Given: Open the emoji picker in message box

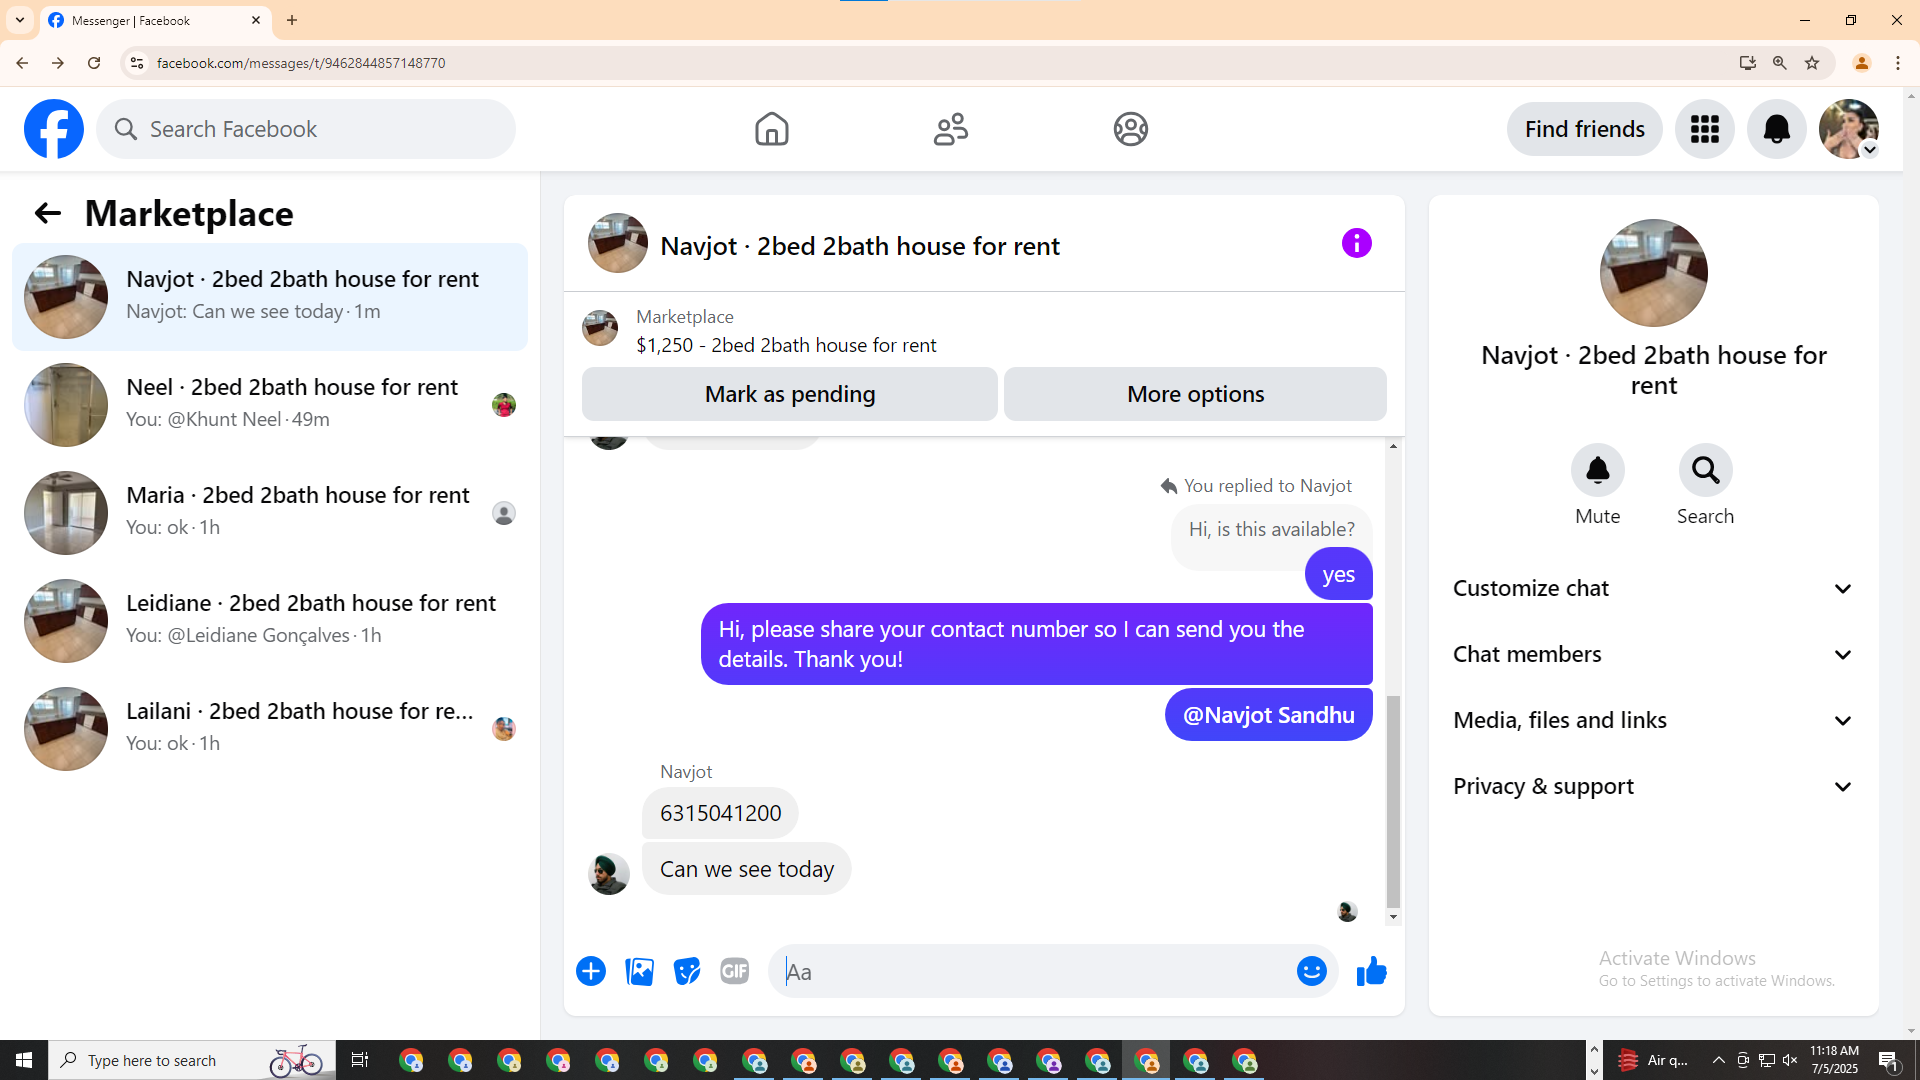Looking at the screenshot, I should pyautogui.click(x=1311, y=971).
